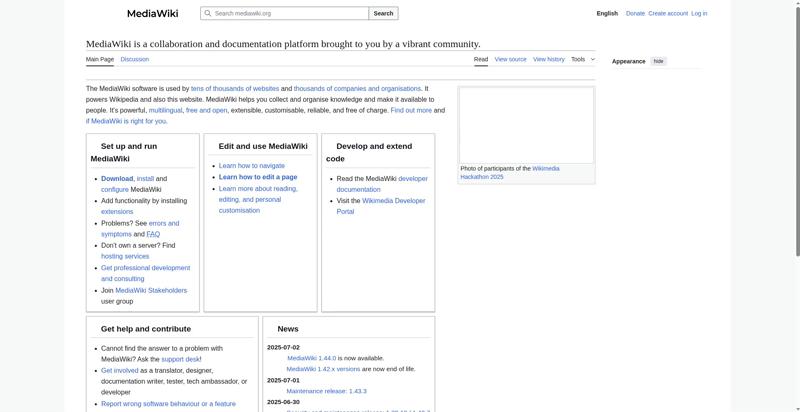This screenshot has height=412, width=800.
Task: Open Maintenance release: 1.43.3 link
Action: (327, 392)
